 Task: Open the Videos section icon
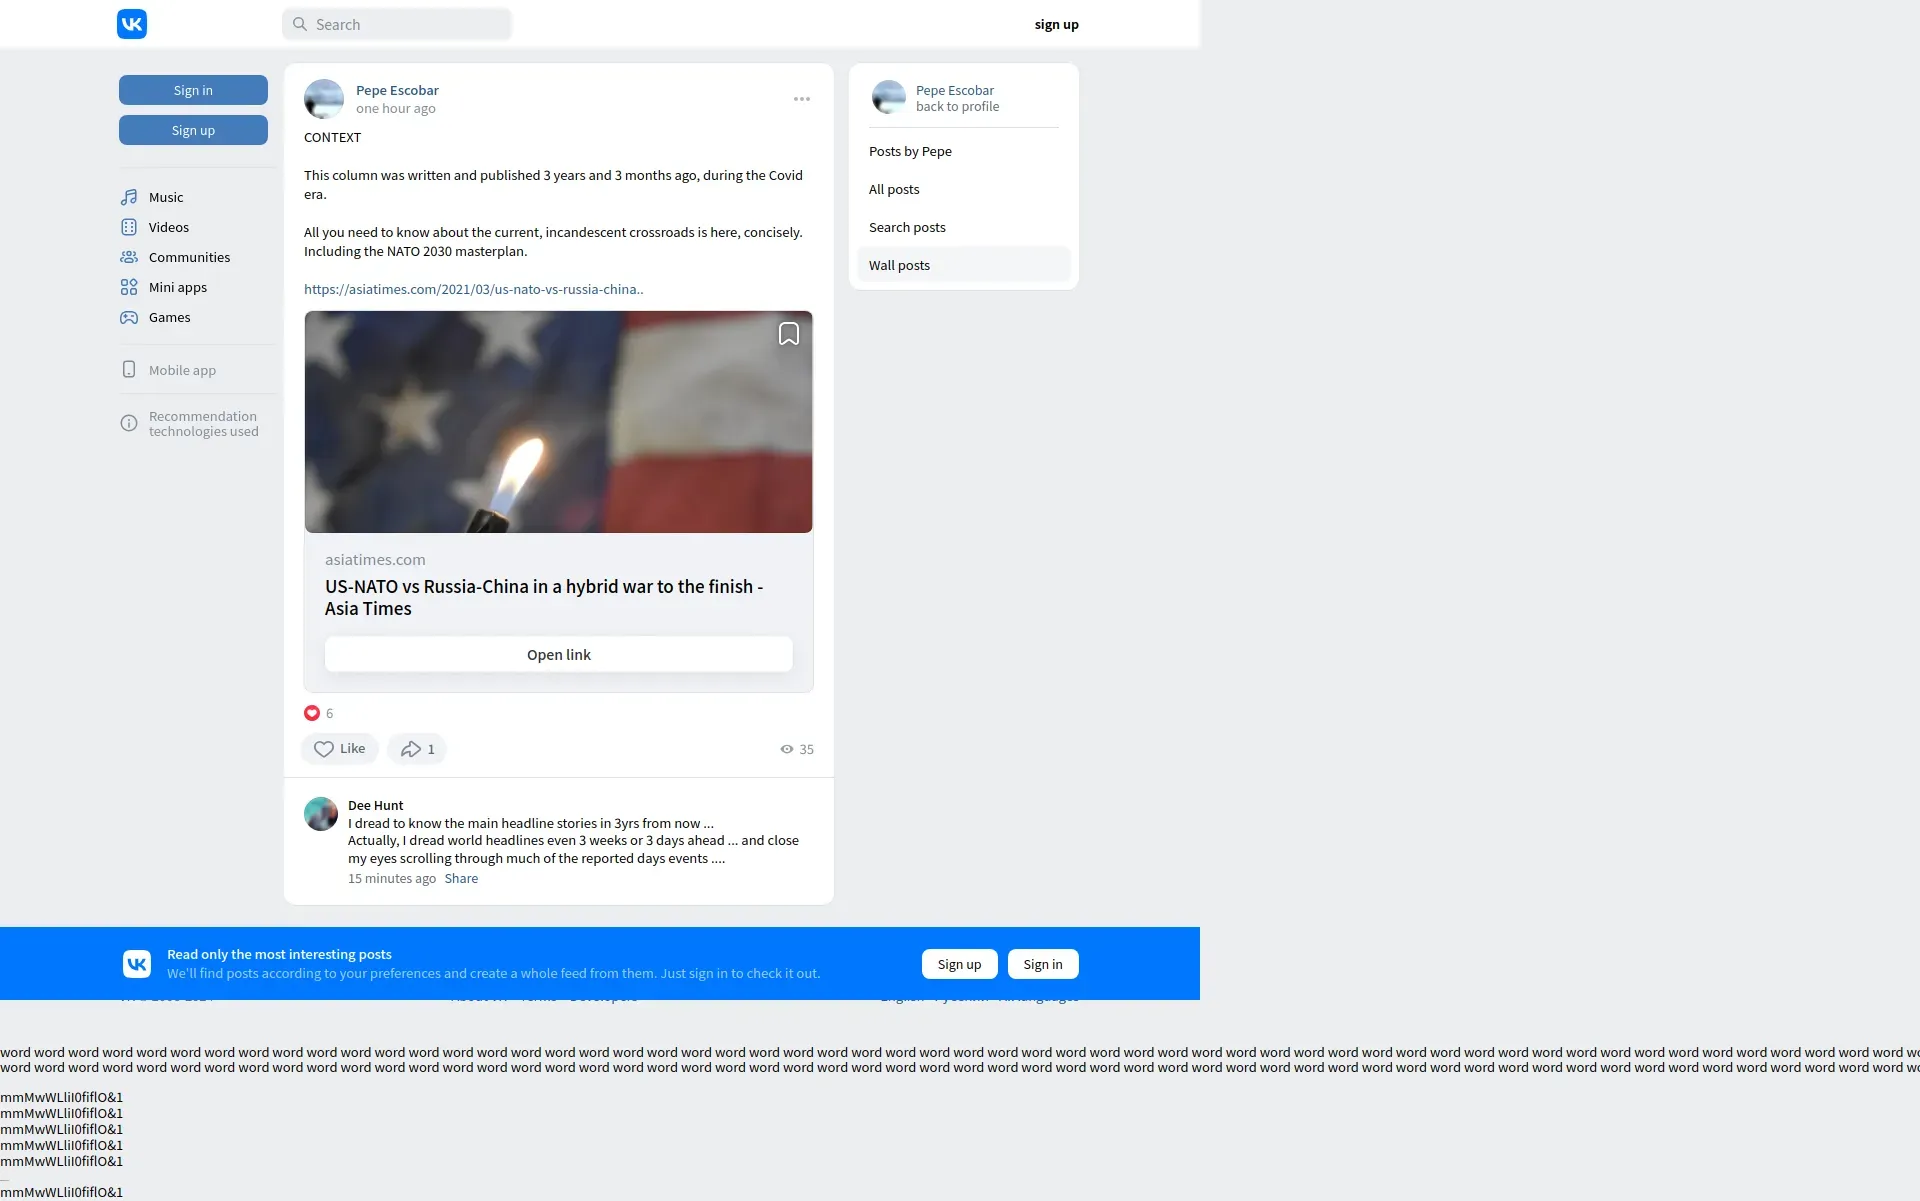pyautogui.click(x=129, y=227)
